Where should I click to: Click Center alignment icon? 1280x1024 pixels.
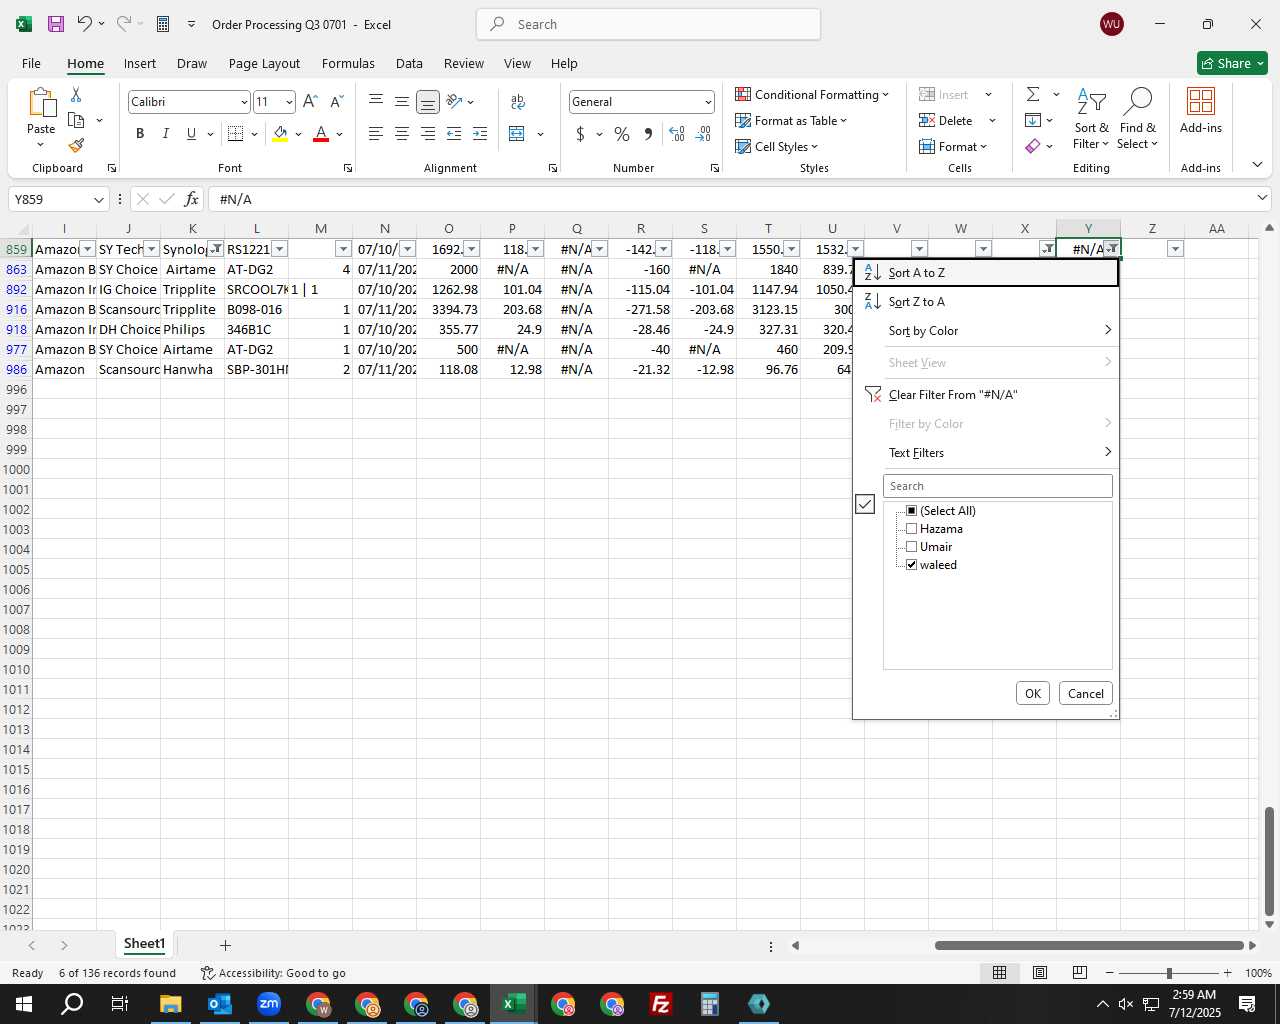click(x=402, y=134)
